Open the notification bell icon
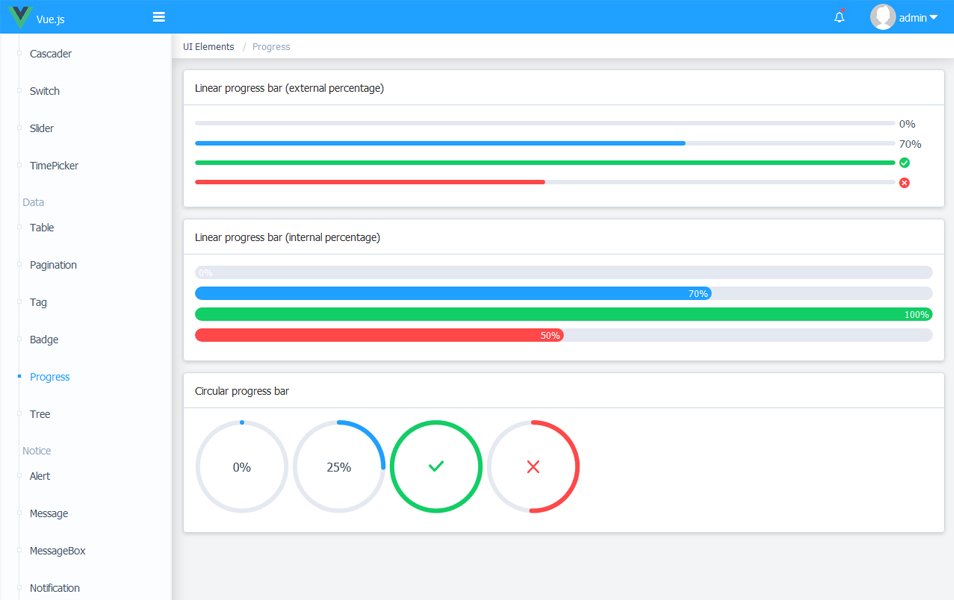The width and height of the screenshot is (954, 600). tap(839, 17)
